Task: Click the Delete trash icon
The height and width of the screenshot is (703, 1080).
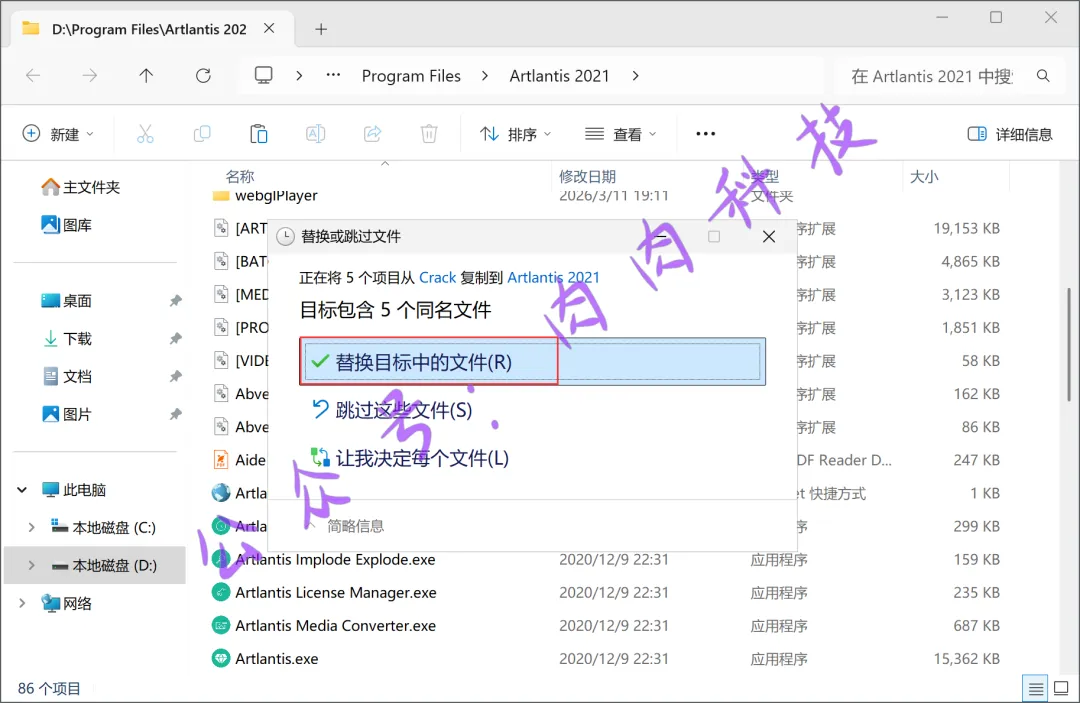Action: [429, 134]
